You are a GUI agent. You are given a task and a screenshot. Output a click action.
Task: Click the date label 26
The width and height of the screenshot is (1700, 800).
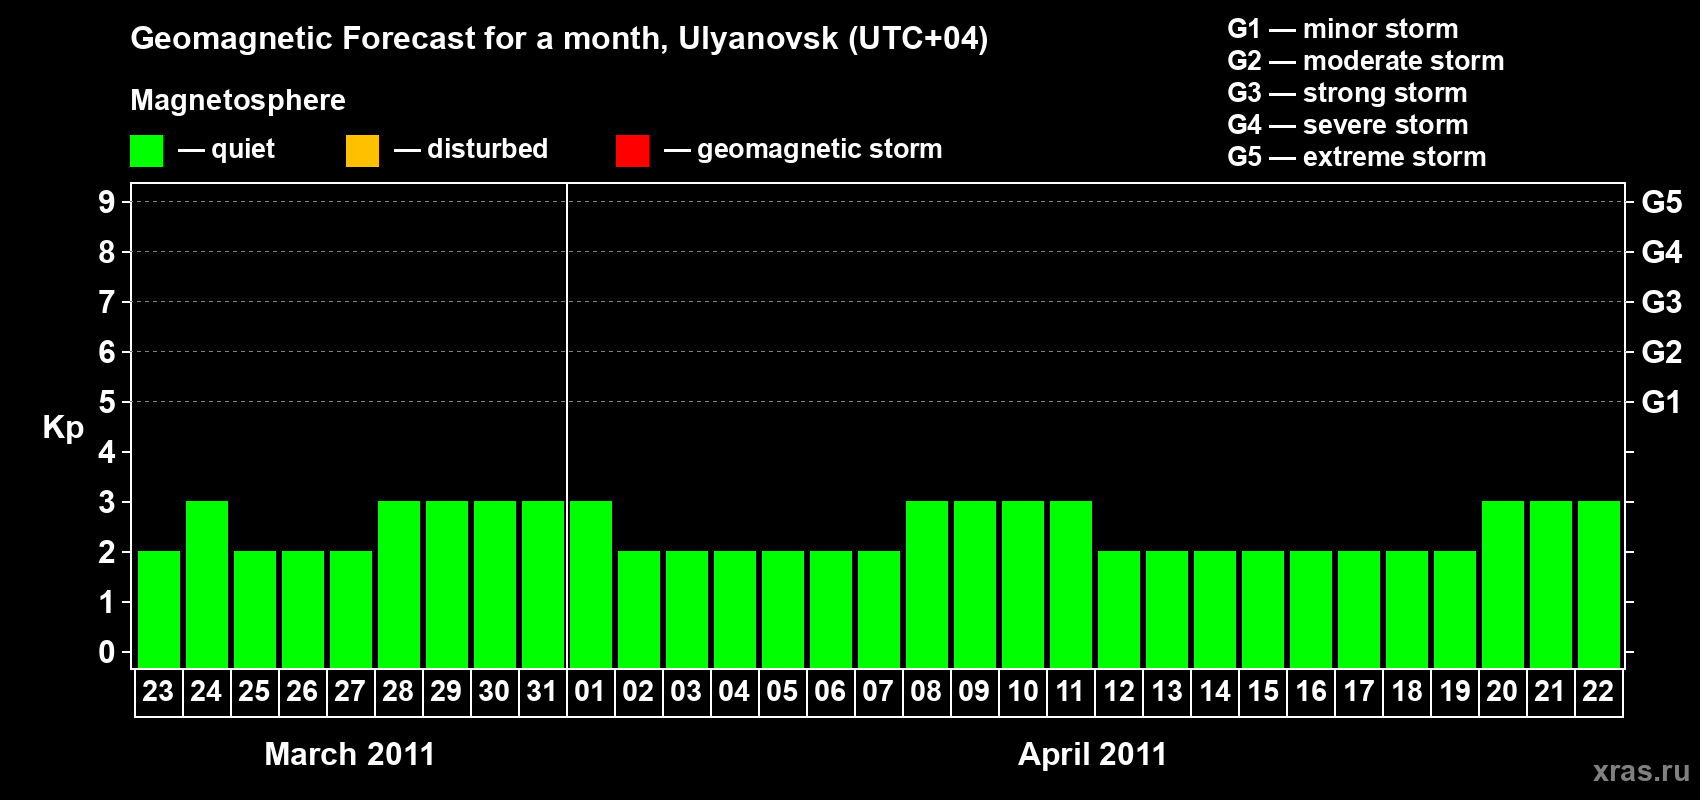(x=302, y=691)
